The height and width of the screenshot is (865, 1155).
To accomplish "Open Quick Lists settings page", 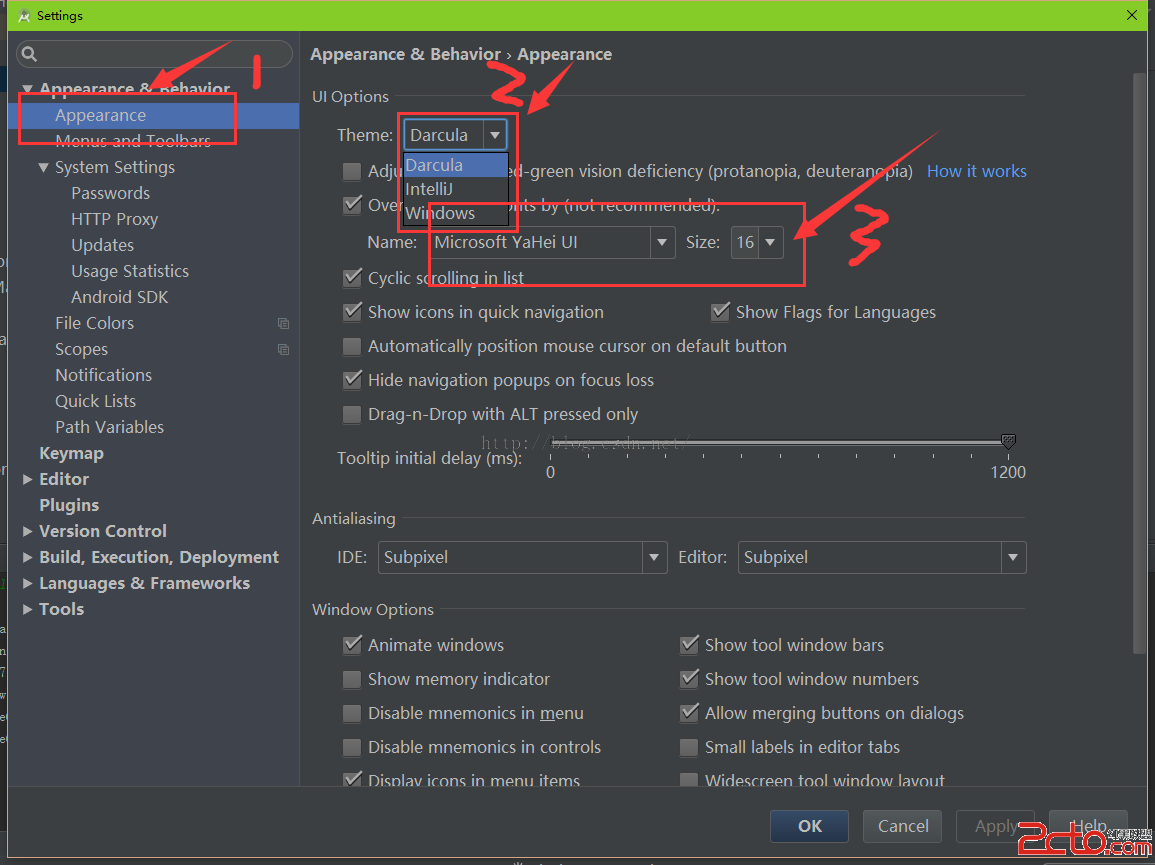I will (x=96, y=402).
